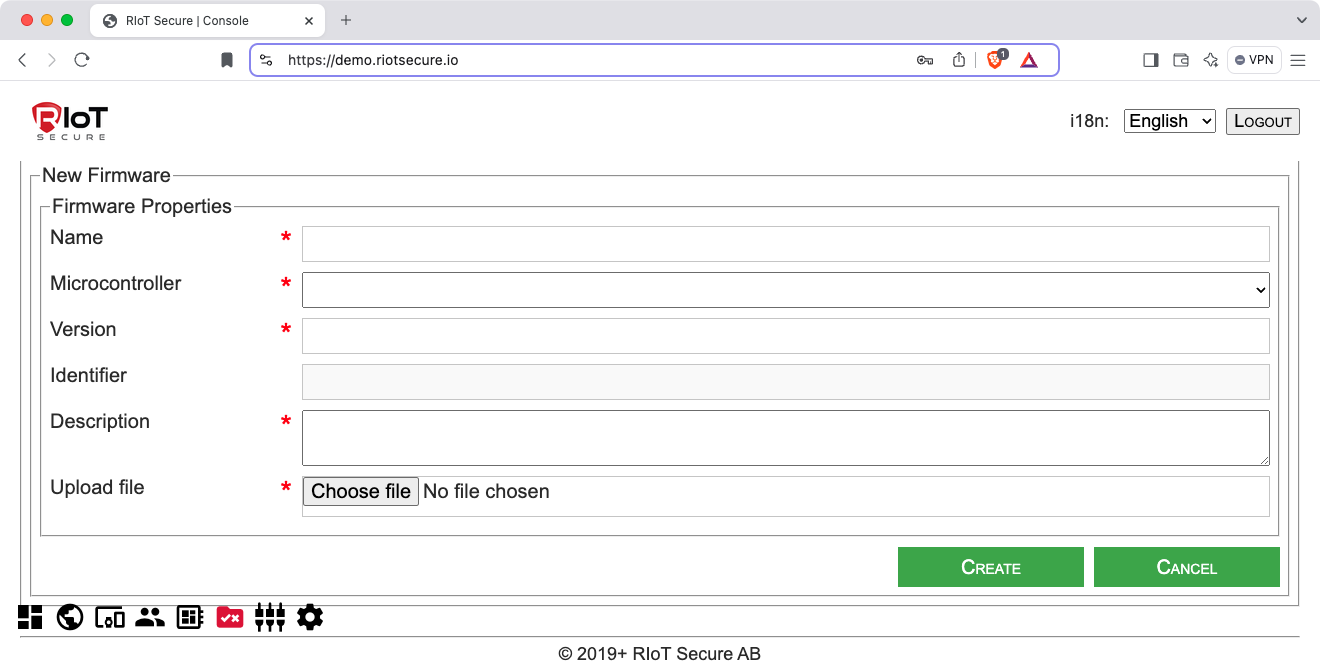Select the red firmware folder icon
Screen dimensions: 1320x665
tap(230, 618)
